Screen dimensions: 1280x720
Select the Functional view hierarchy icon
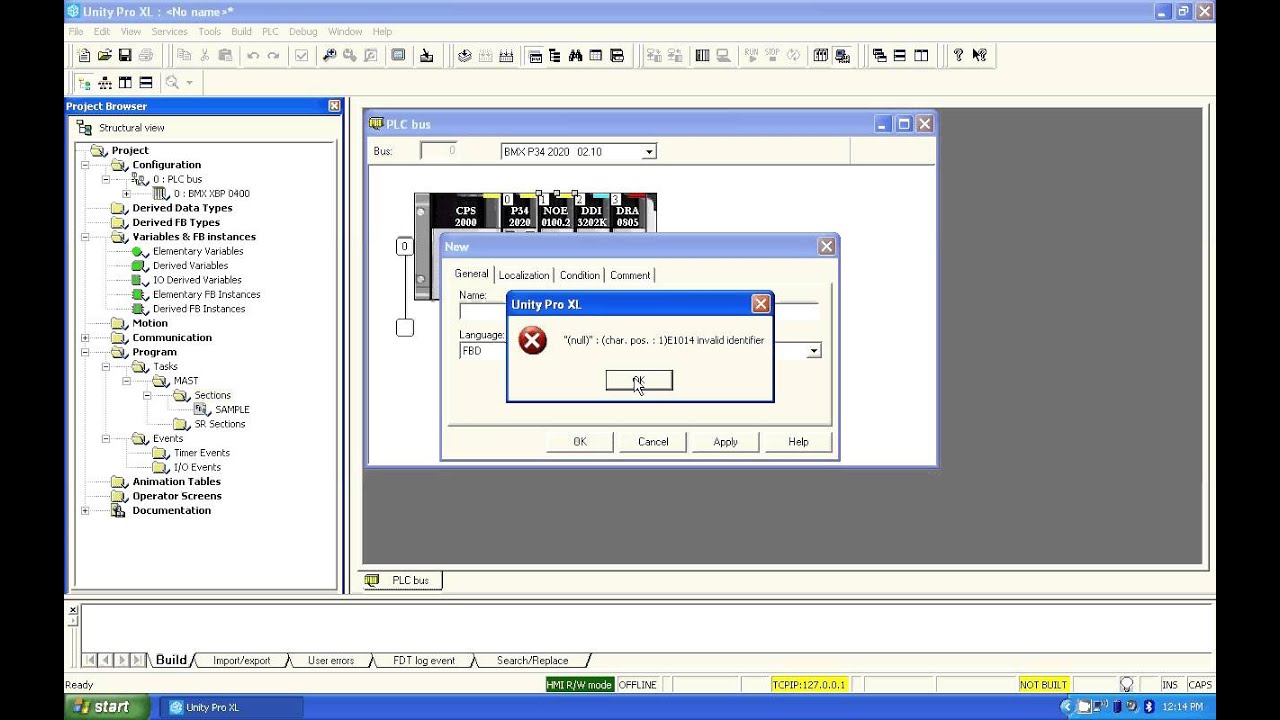click(105, 83)
